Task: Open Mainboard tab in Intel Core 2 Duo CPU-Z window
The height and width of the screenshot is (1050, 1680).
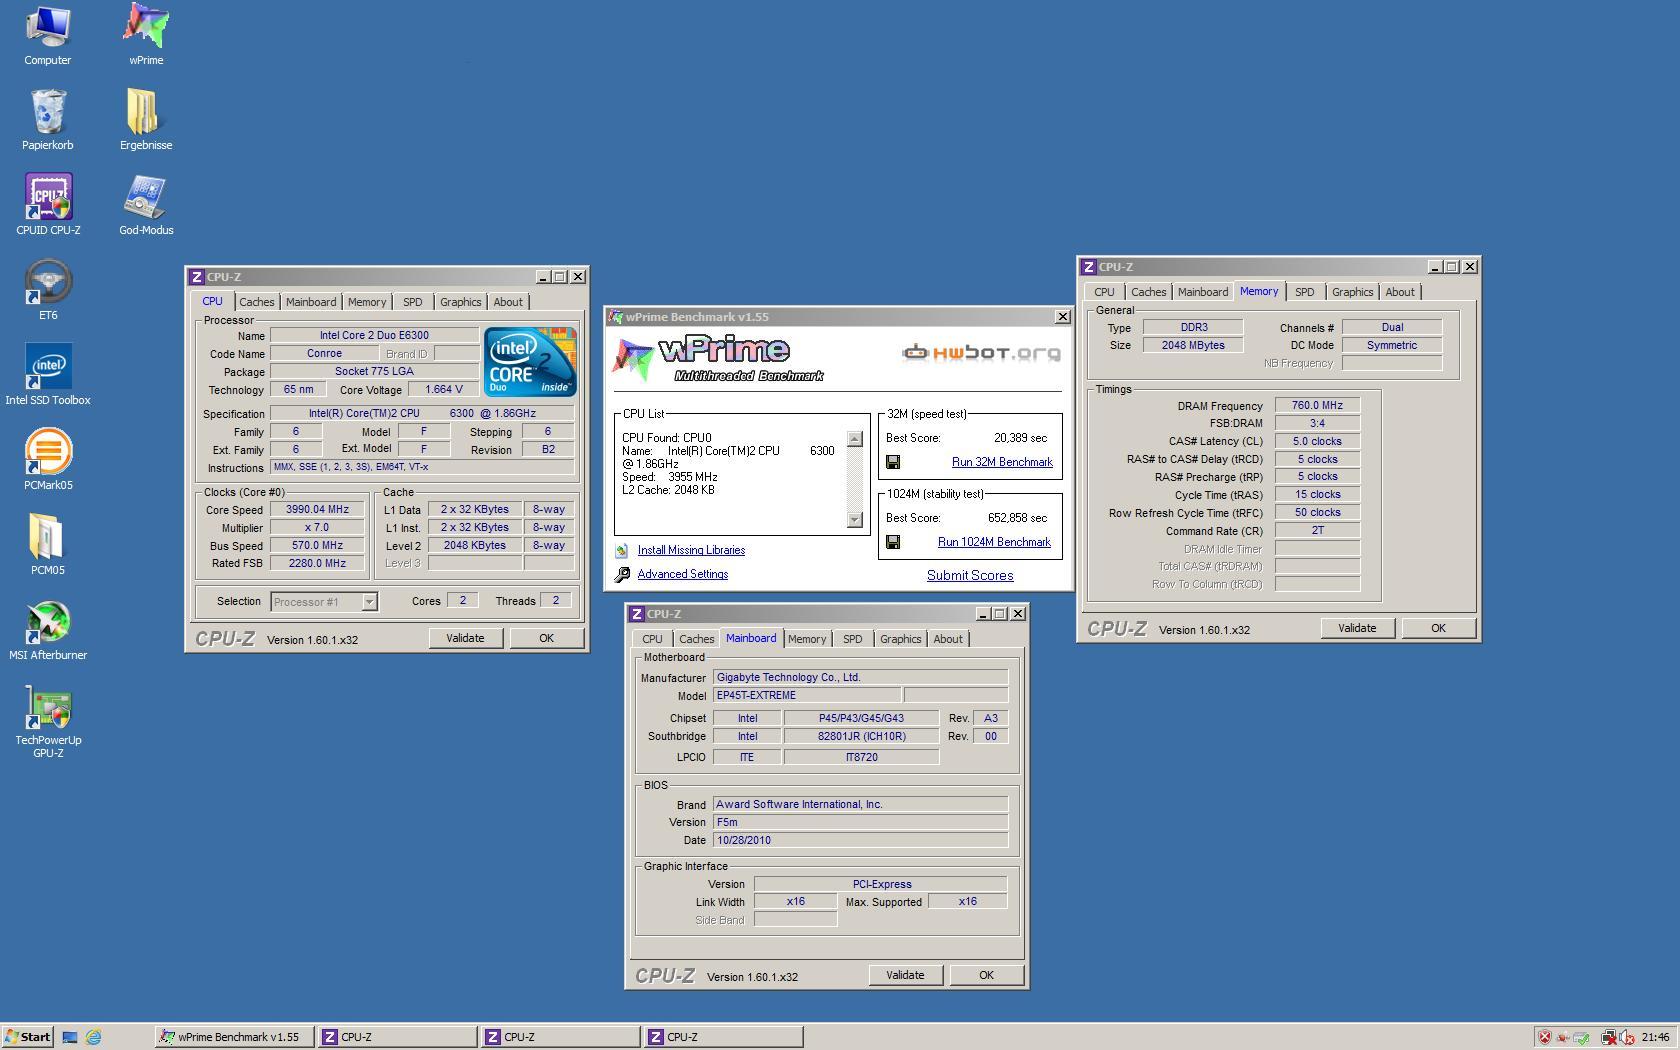Action: click(311, 302)
